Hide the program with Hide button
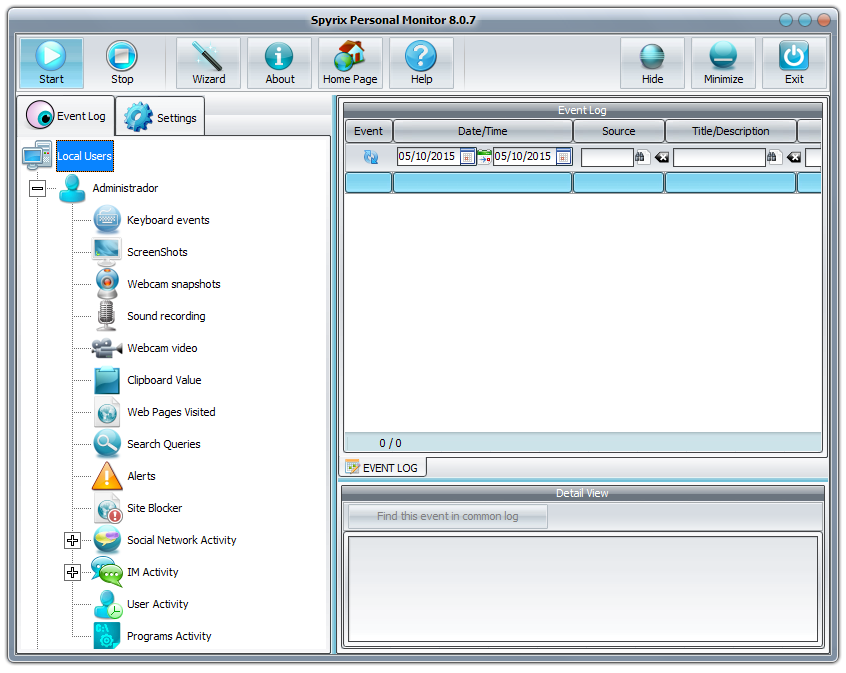Viewport: 846px width, 673px height. tap(652, 63)
